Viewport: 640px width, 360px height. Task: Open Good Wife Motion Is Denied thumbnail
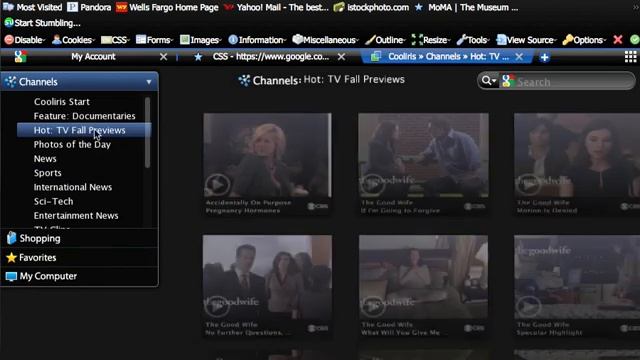click(x=577, y=155)
